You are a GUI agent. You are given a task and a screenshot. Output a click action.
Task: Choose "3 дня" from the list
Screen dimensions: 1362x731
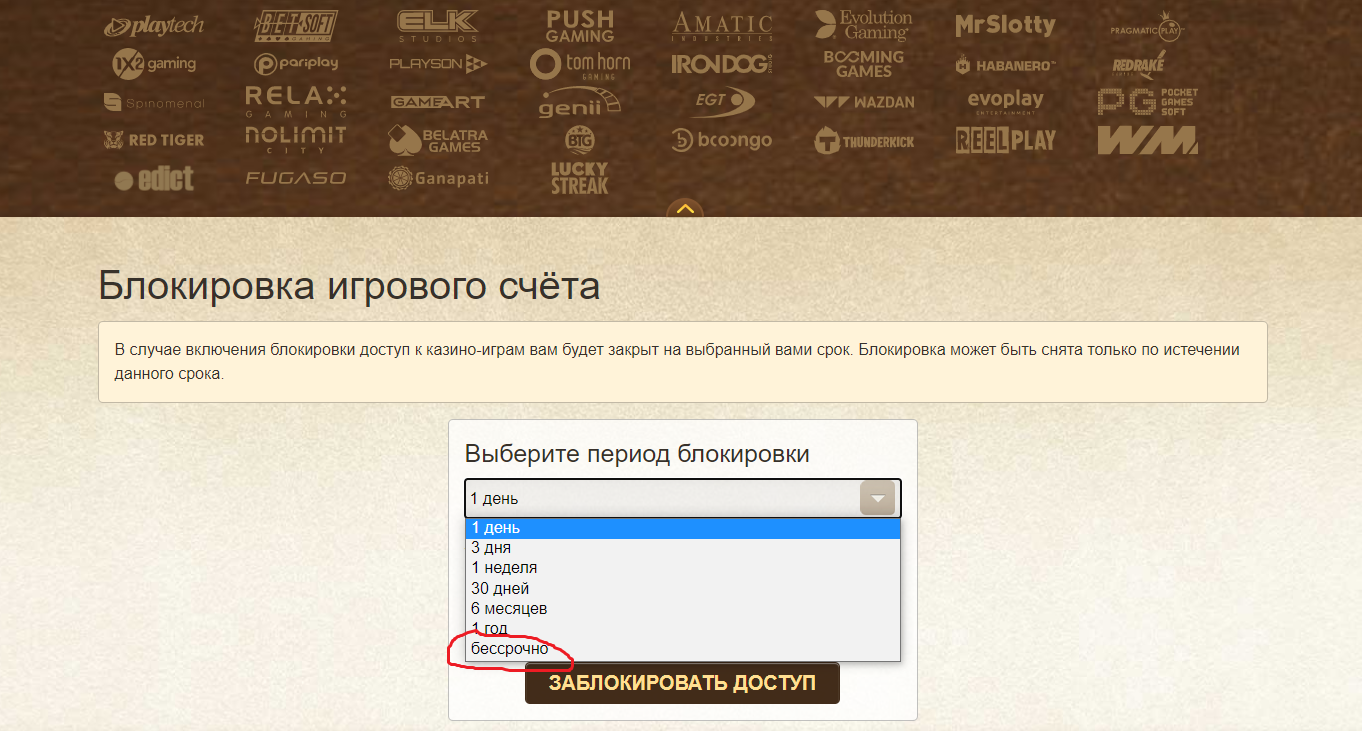point(682,548)
